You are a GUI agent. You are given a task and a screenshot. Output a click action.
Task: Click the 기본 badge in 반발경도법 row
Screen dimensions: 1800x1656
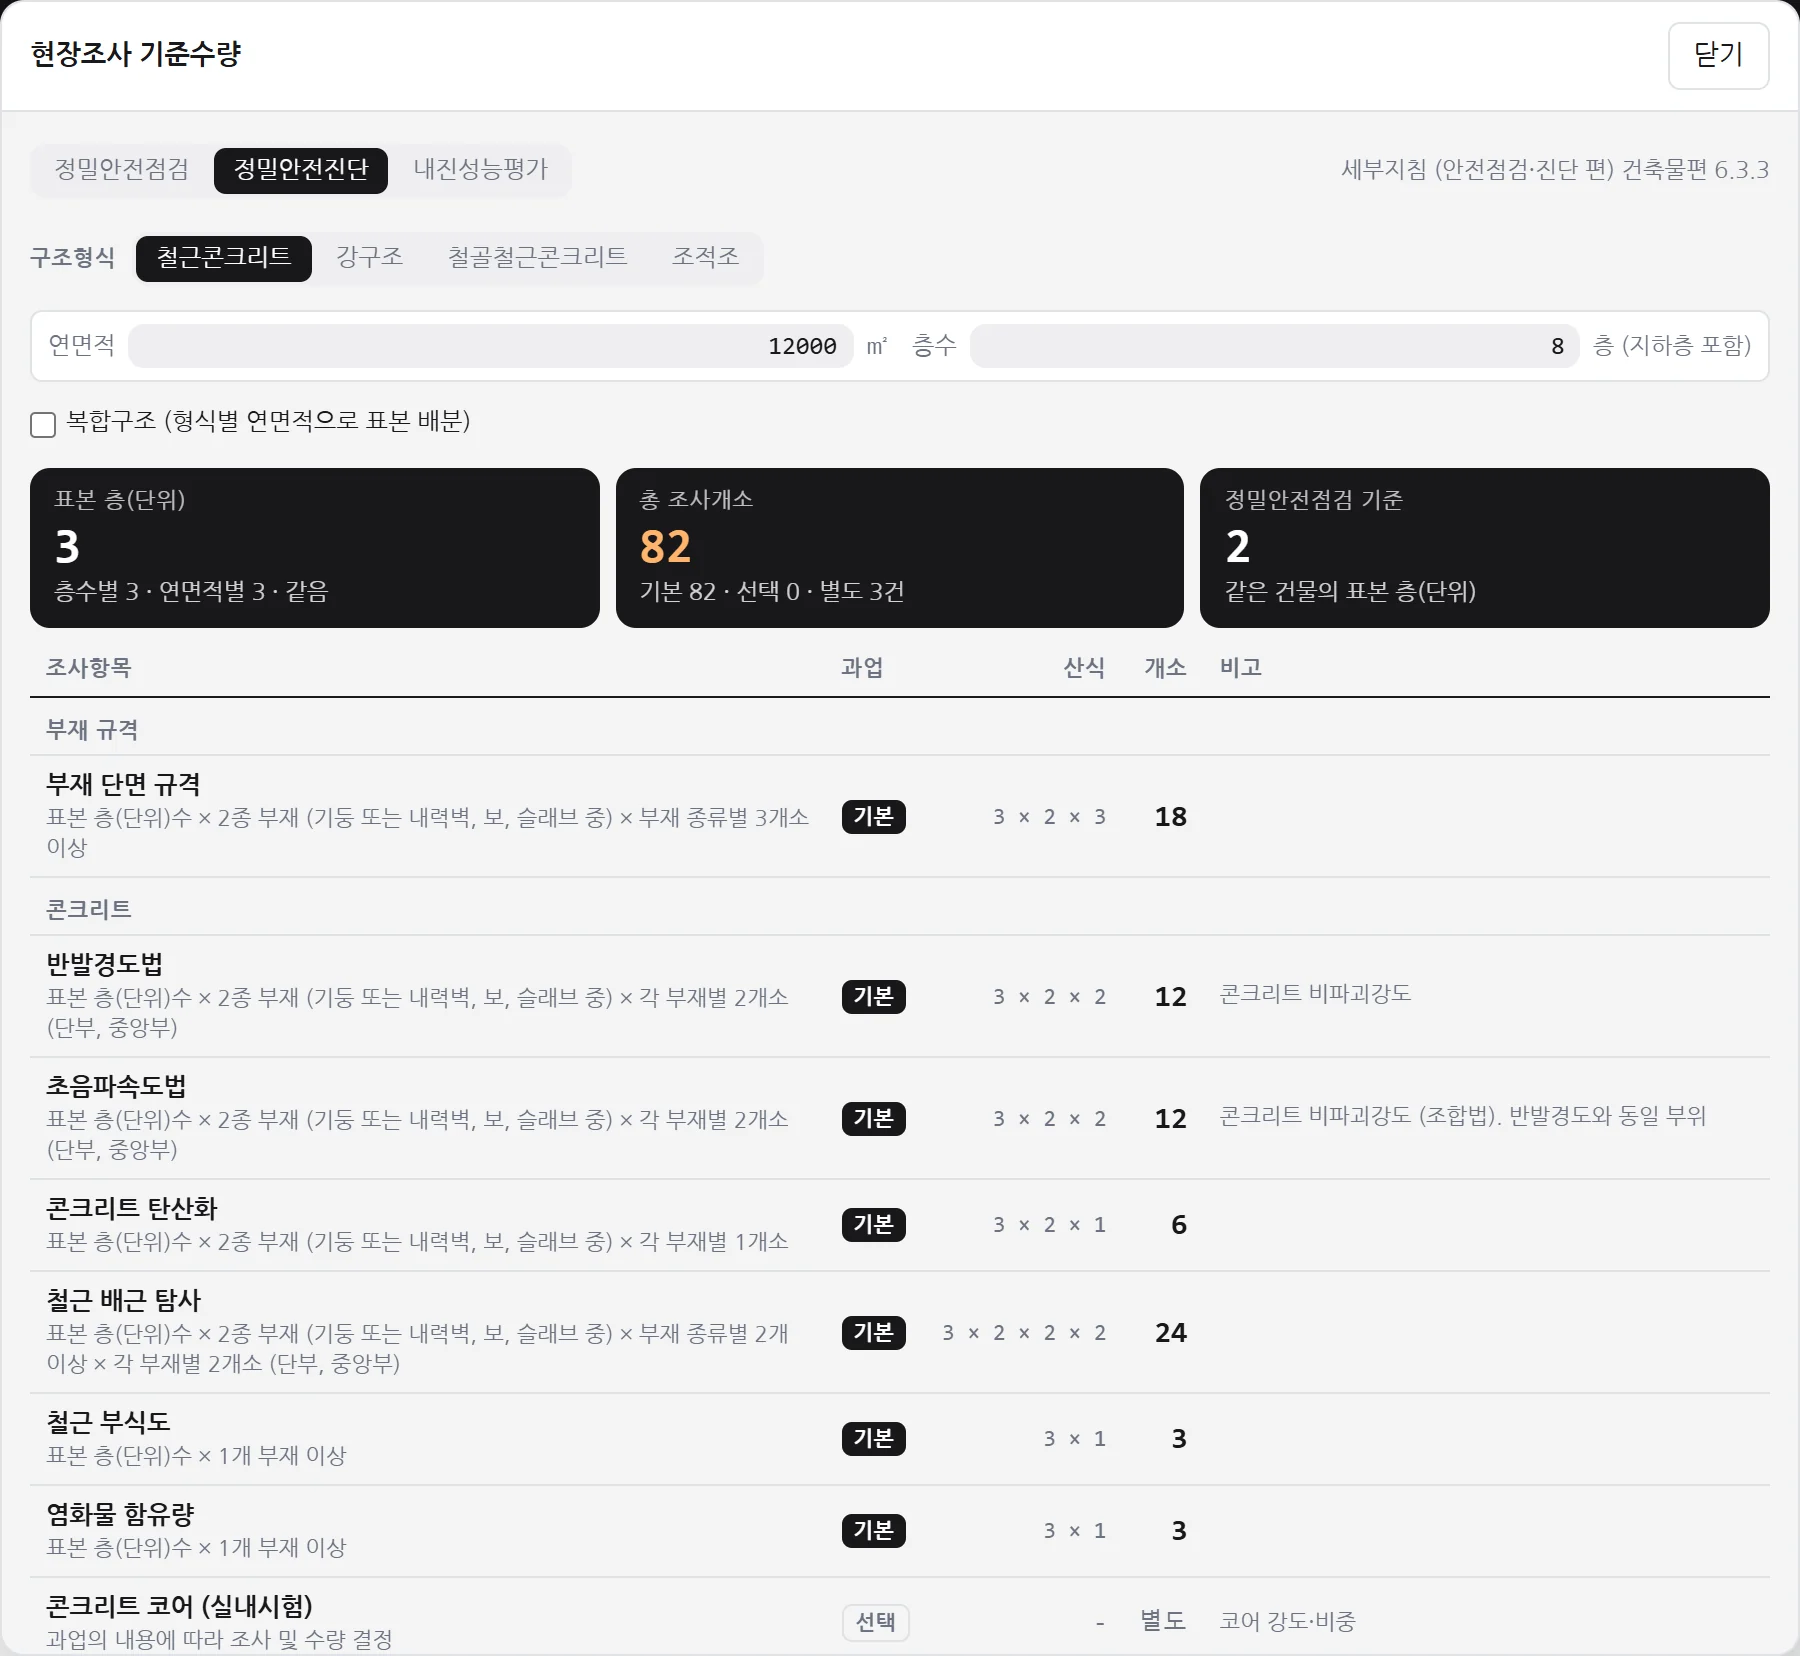[873, 997]
